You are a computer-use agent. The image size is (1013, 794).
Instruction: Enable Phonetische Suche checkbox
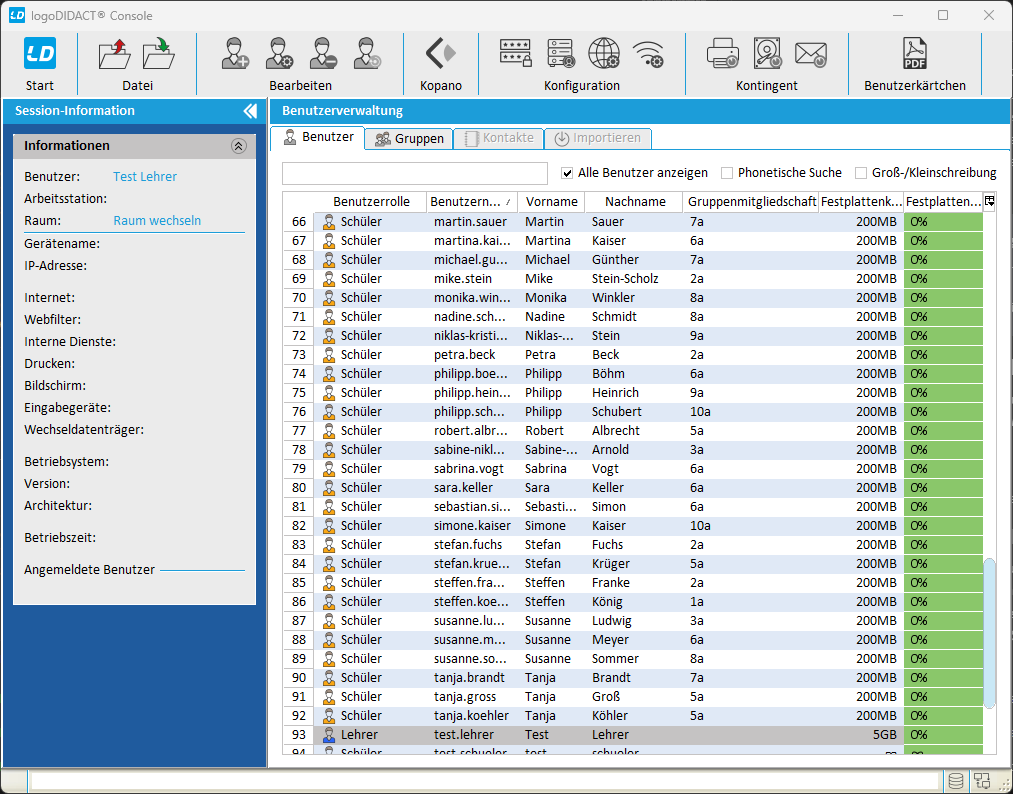pyautogui.click(x=727, y=173)
